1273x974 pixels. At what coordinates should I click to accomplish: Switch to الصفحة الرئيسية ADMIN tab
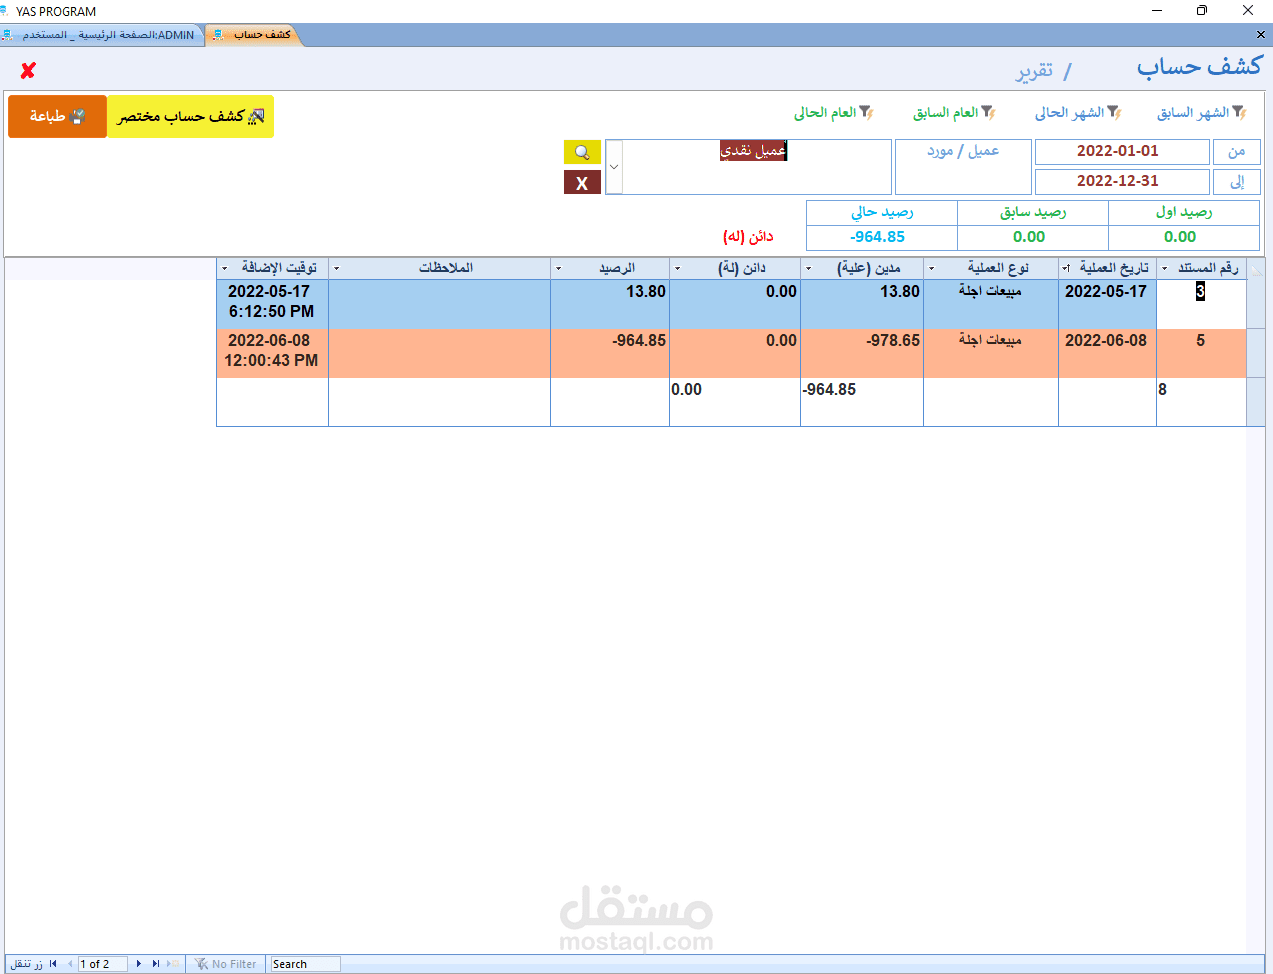pos(101,35)
